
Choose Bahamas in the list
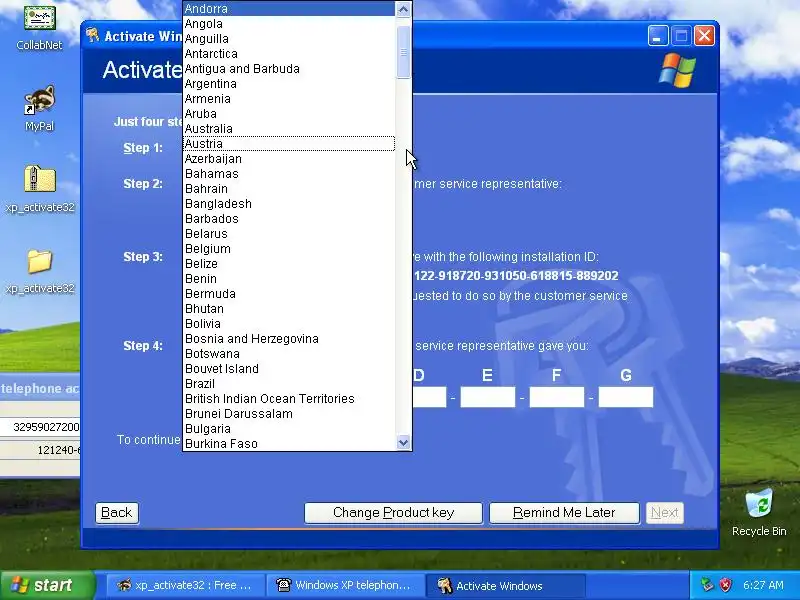tap(289, 173)
